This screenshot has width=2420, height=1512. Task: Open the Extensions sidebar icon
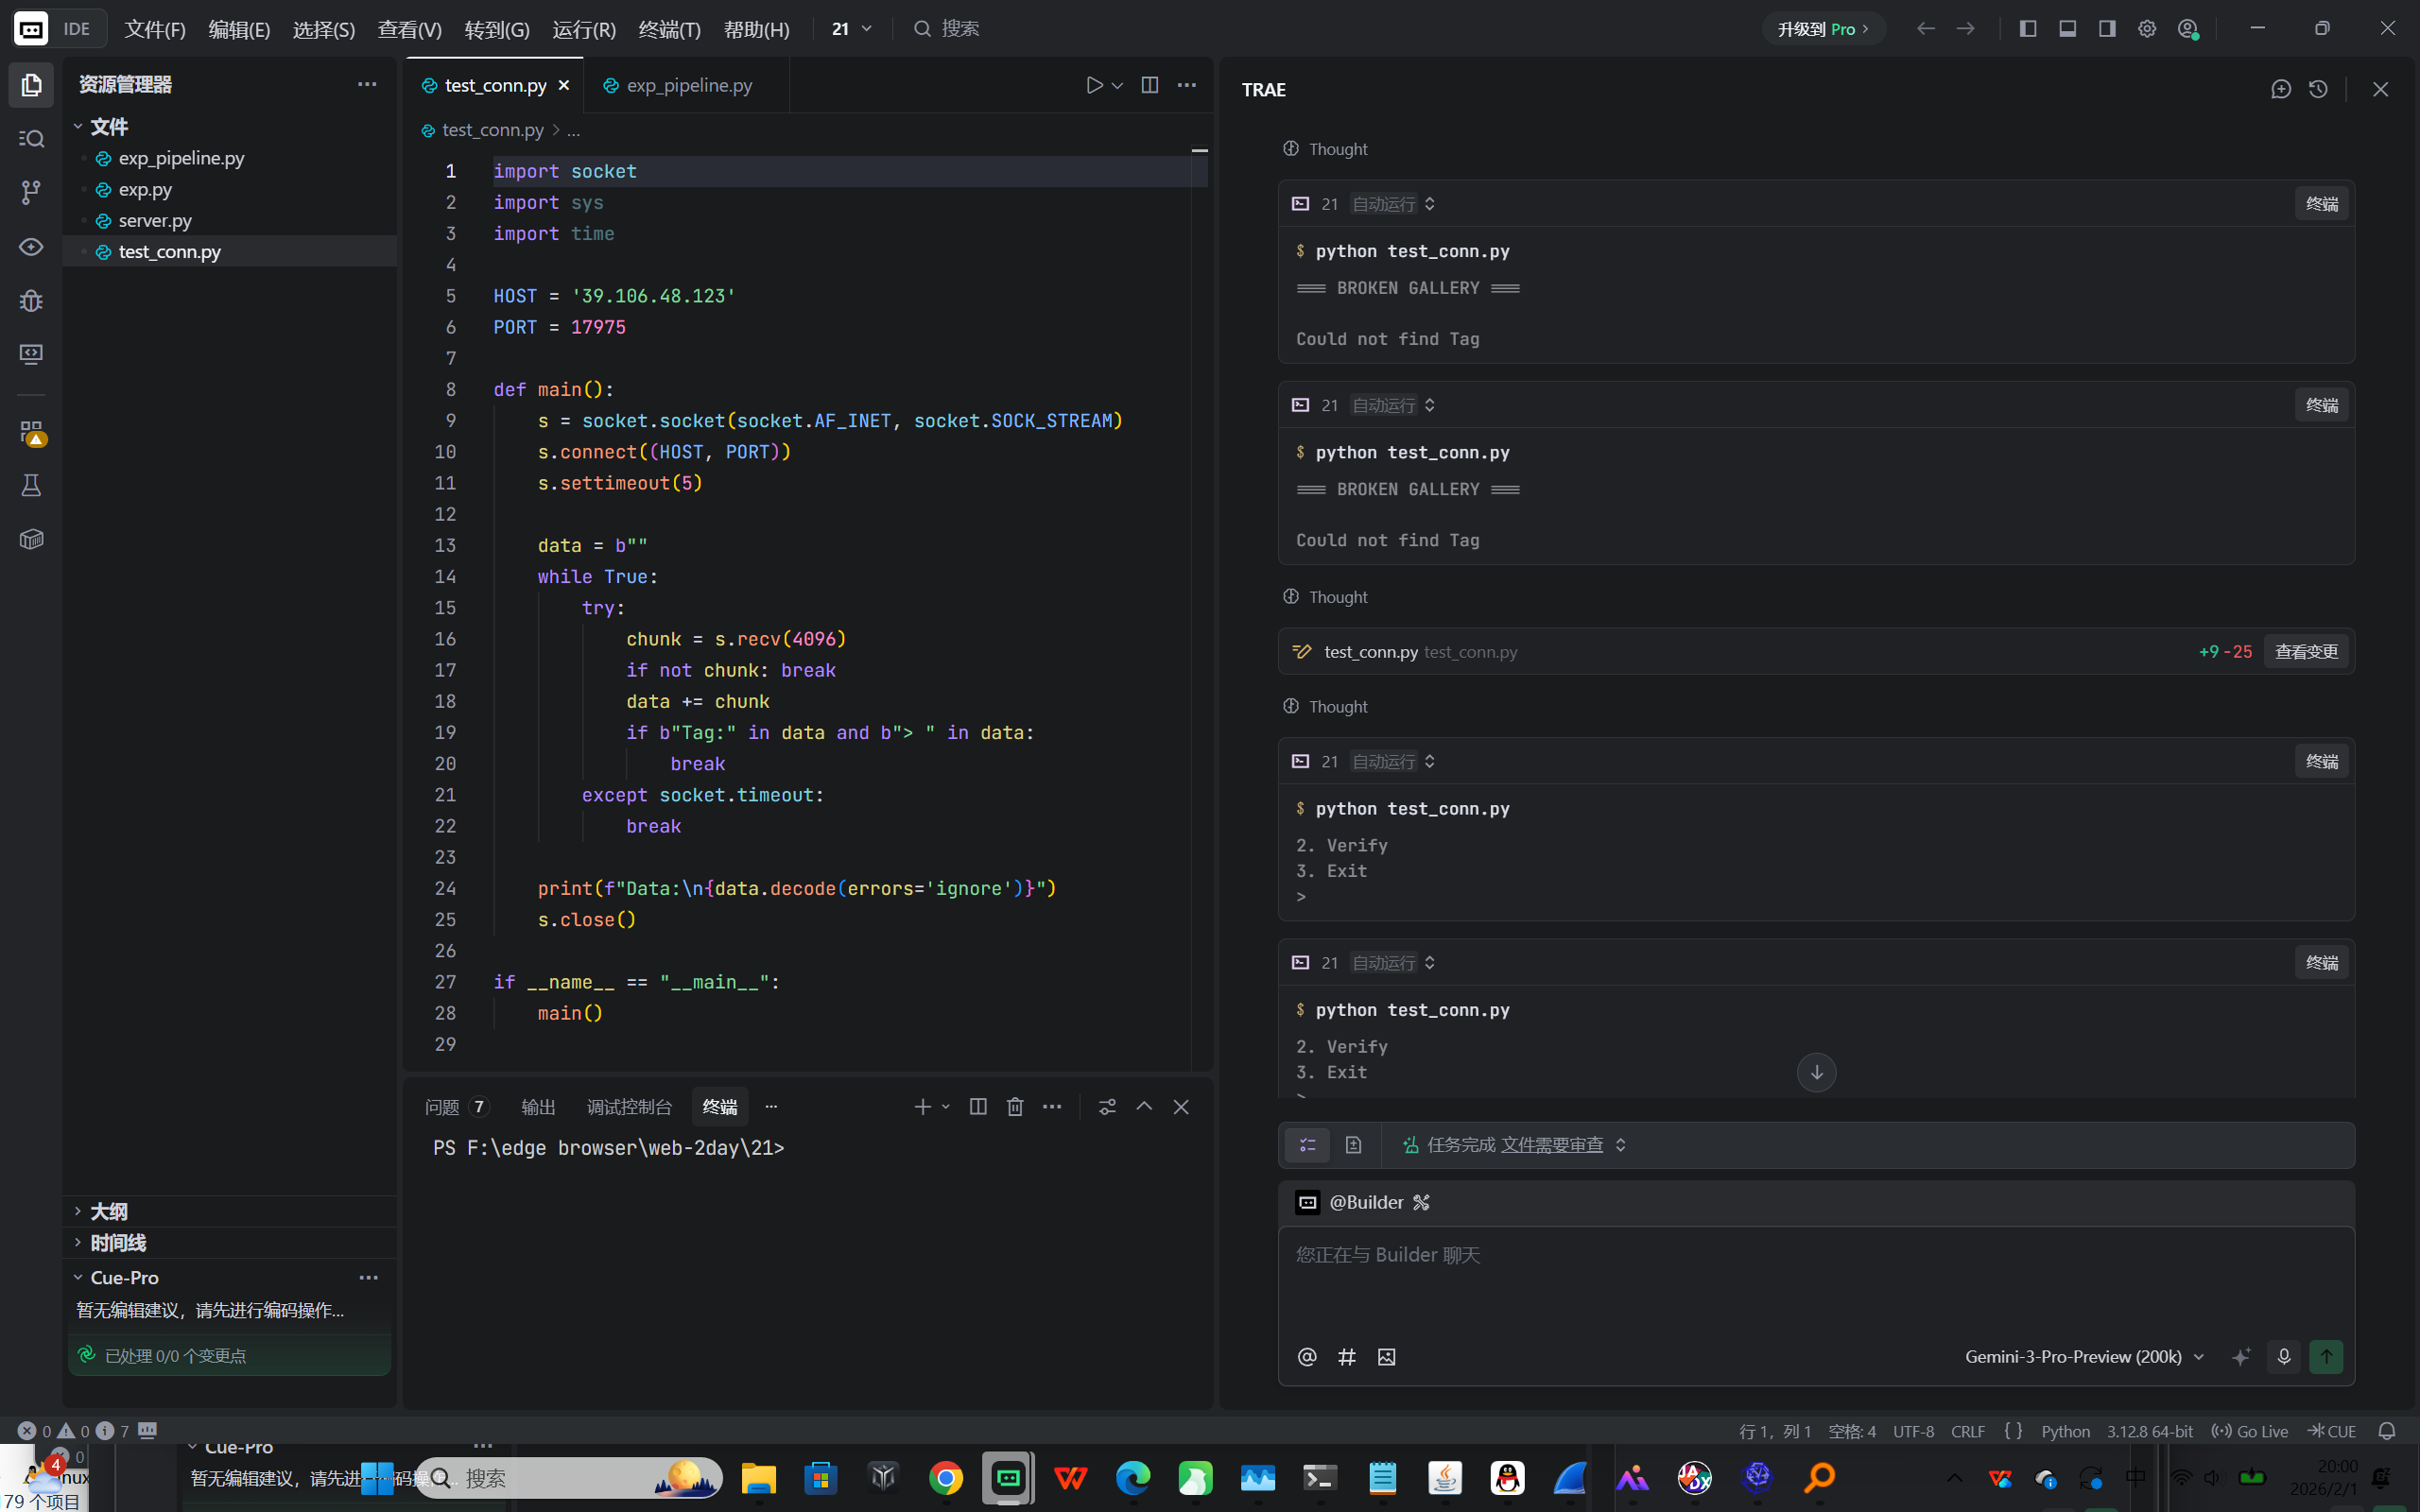pyautogui.click(x=31, y=432)
